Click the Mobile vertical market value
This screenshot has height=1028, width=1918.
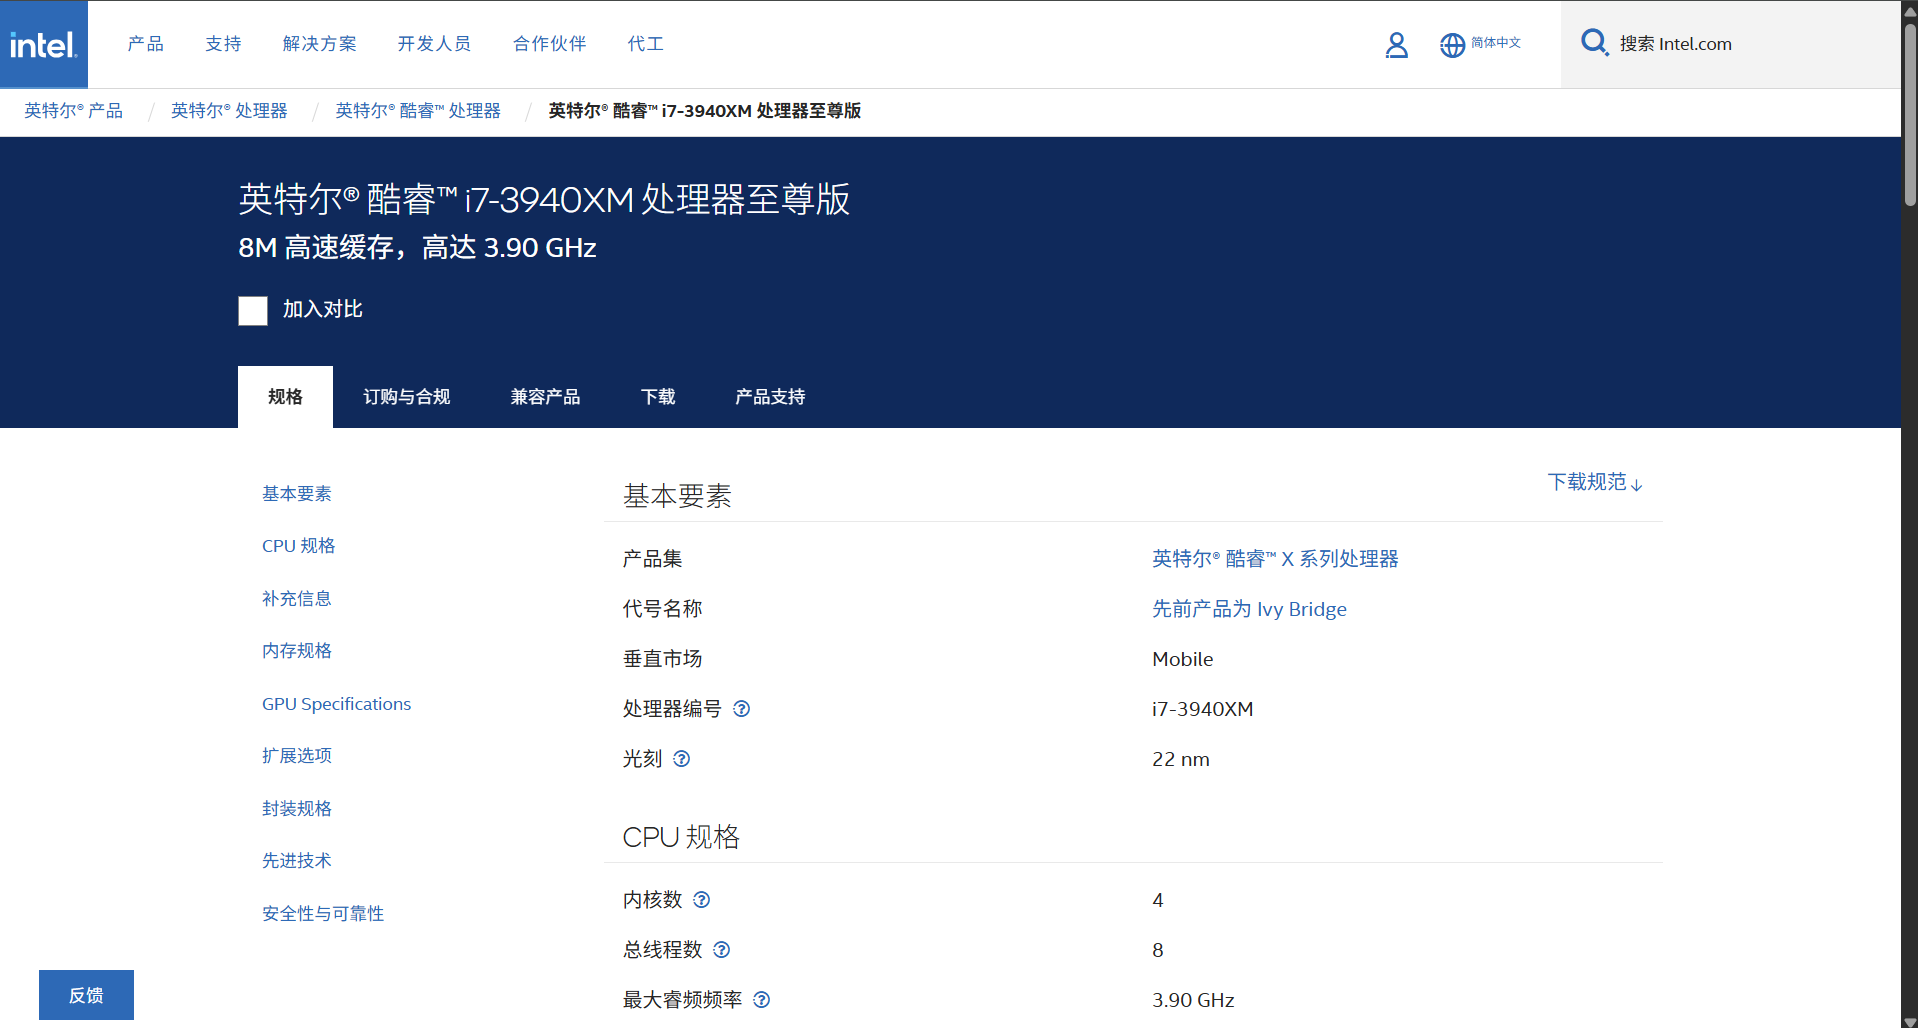coord(1183,659)
